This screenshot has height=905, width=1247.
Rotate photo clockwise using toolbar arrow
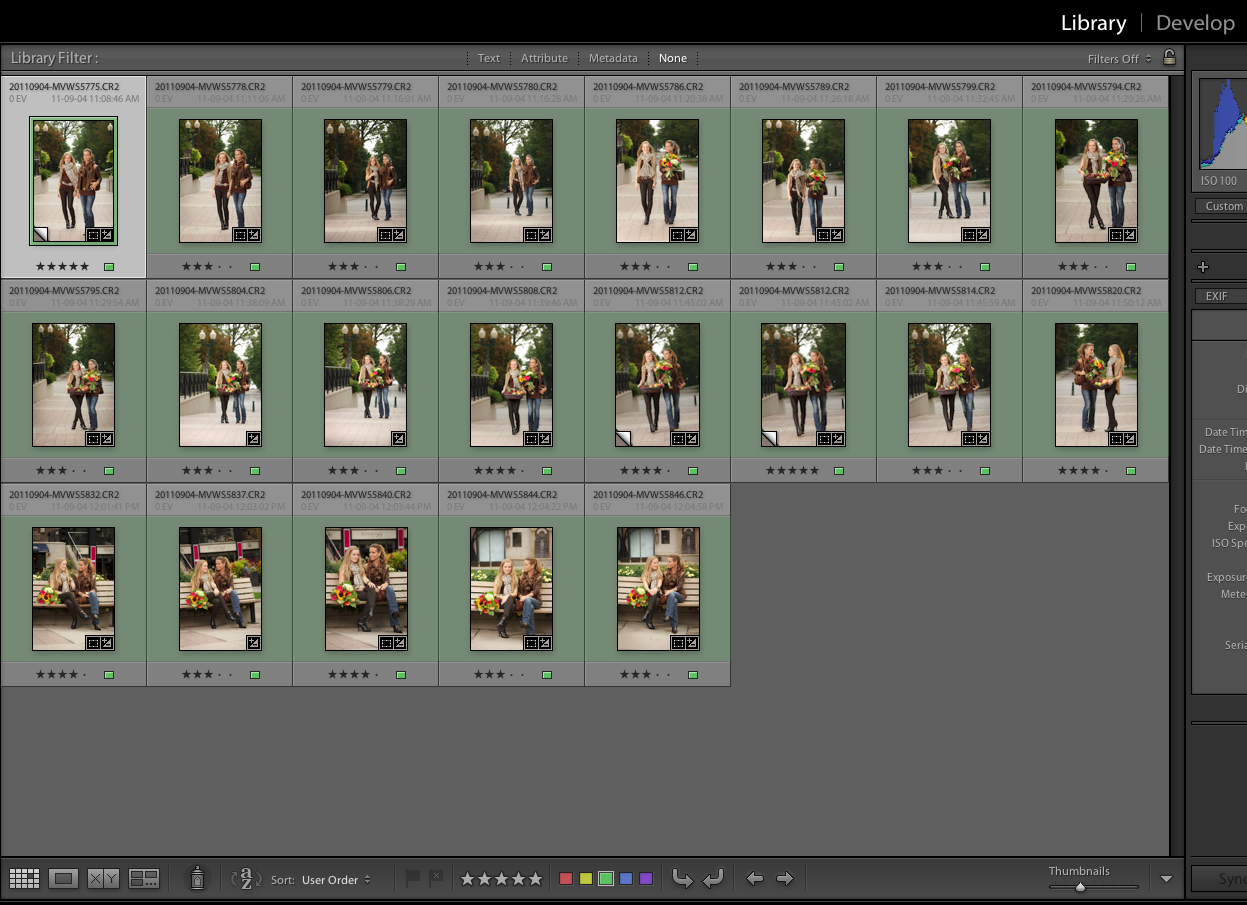click(713, 879)
